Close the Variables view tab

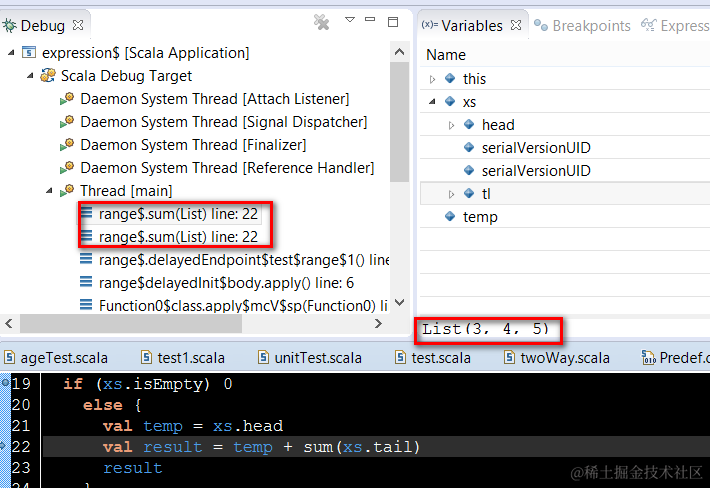point(516,25)
